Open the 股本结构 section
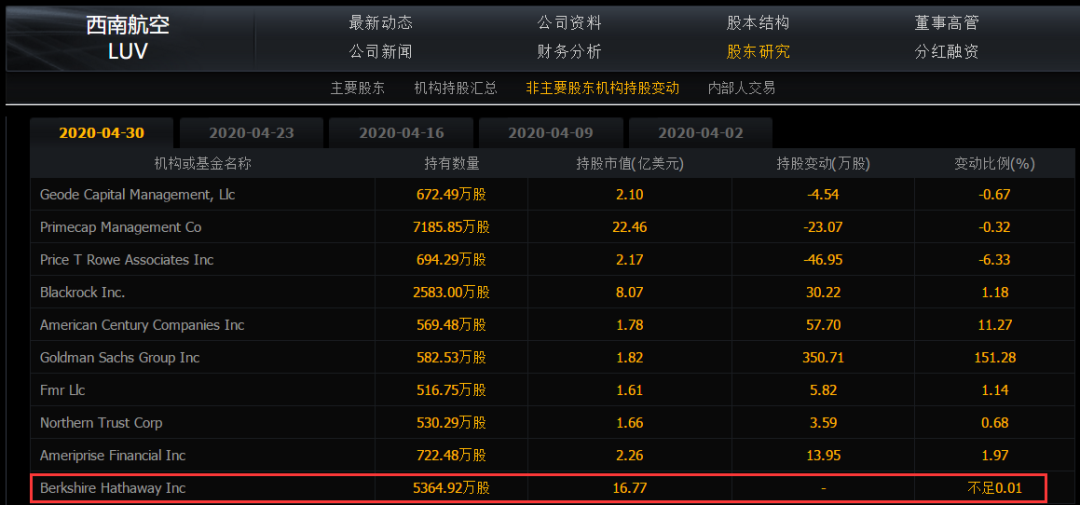 (x=758, y=23)
